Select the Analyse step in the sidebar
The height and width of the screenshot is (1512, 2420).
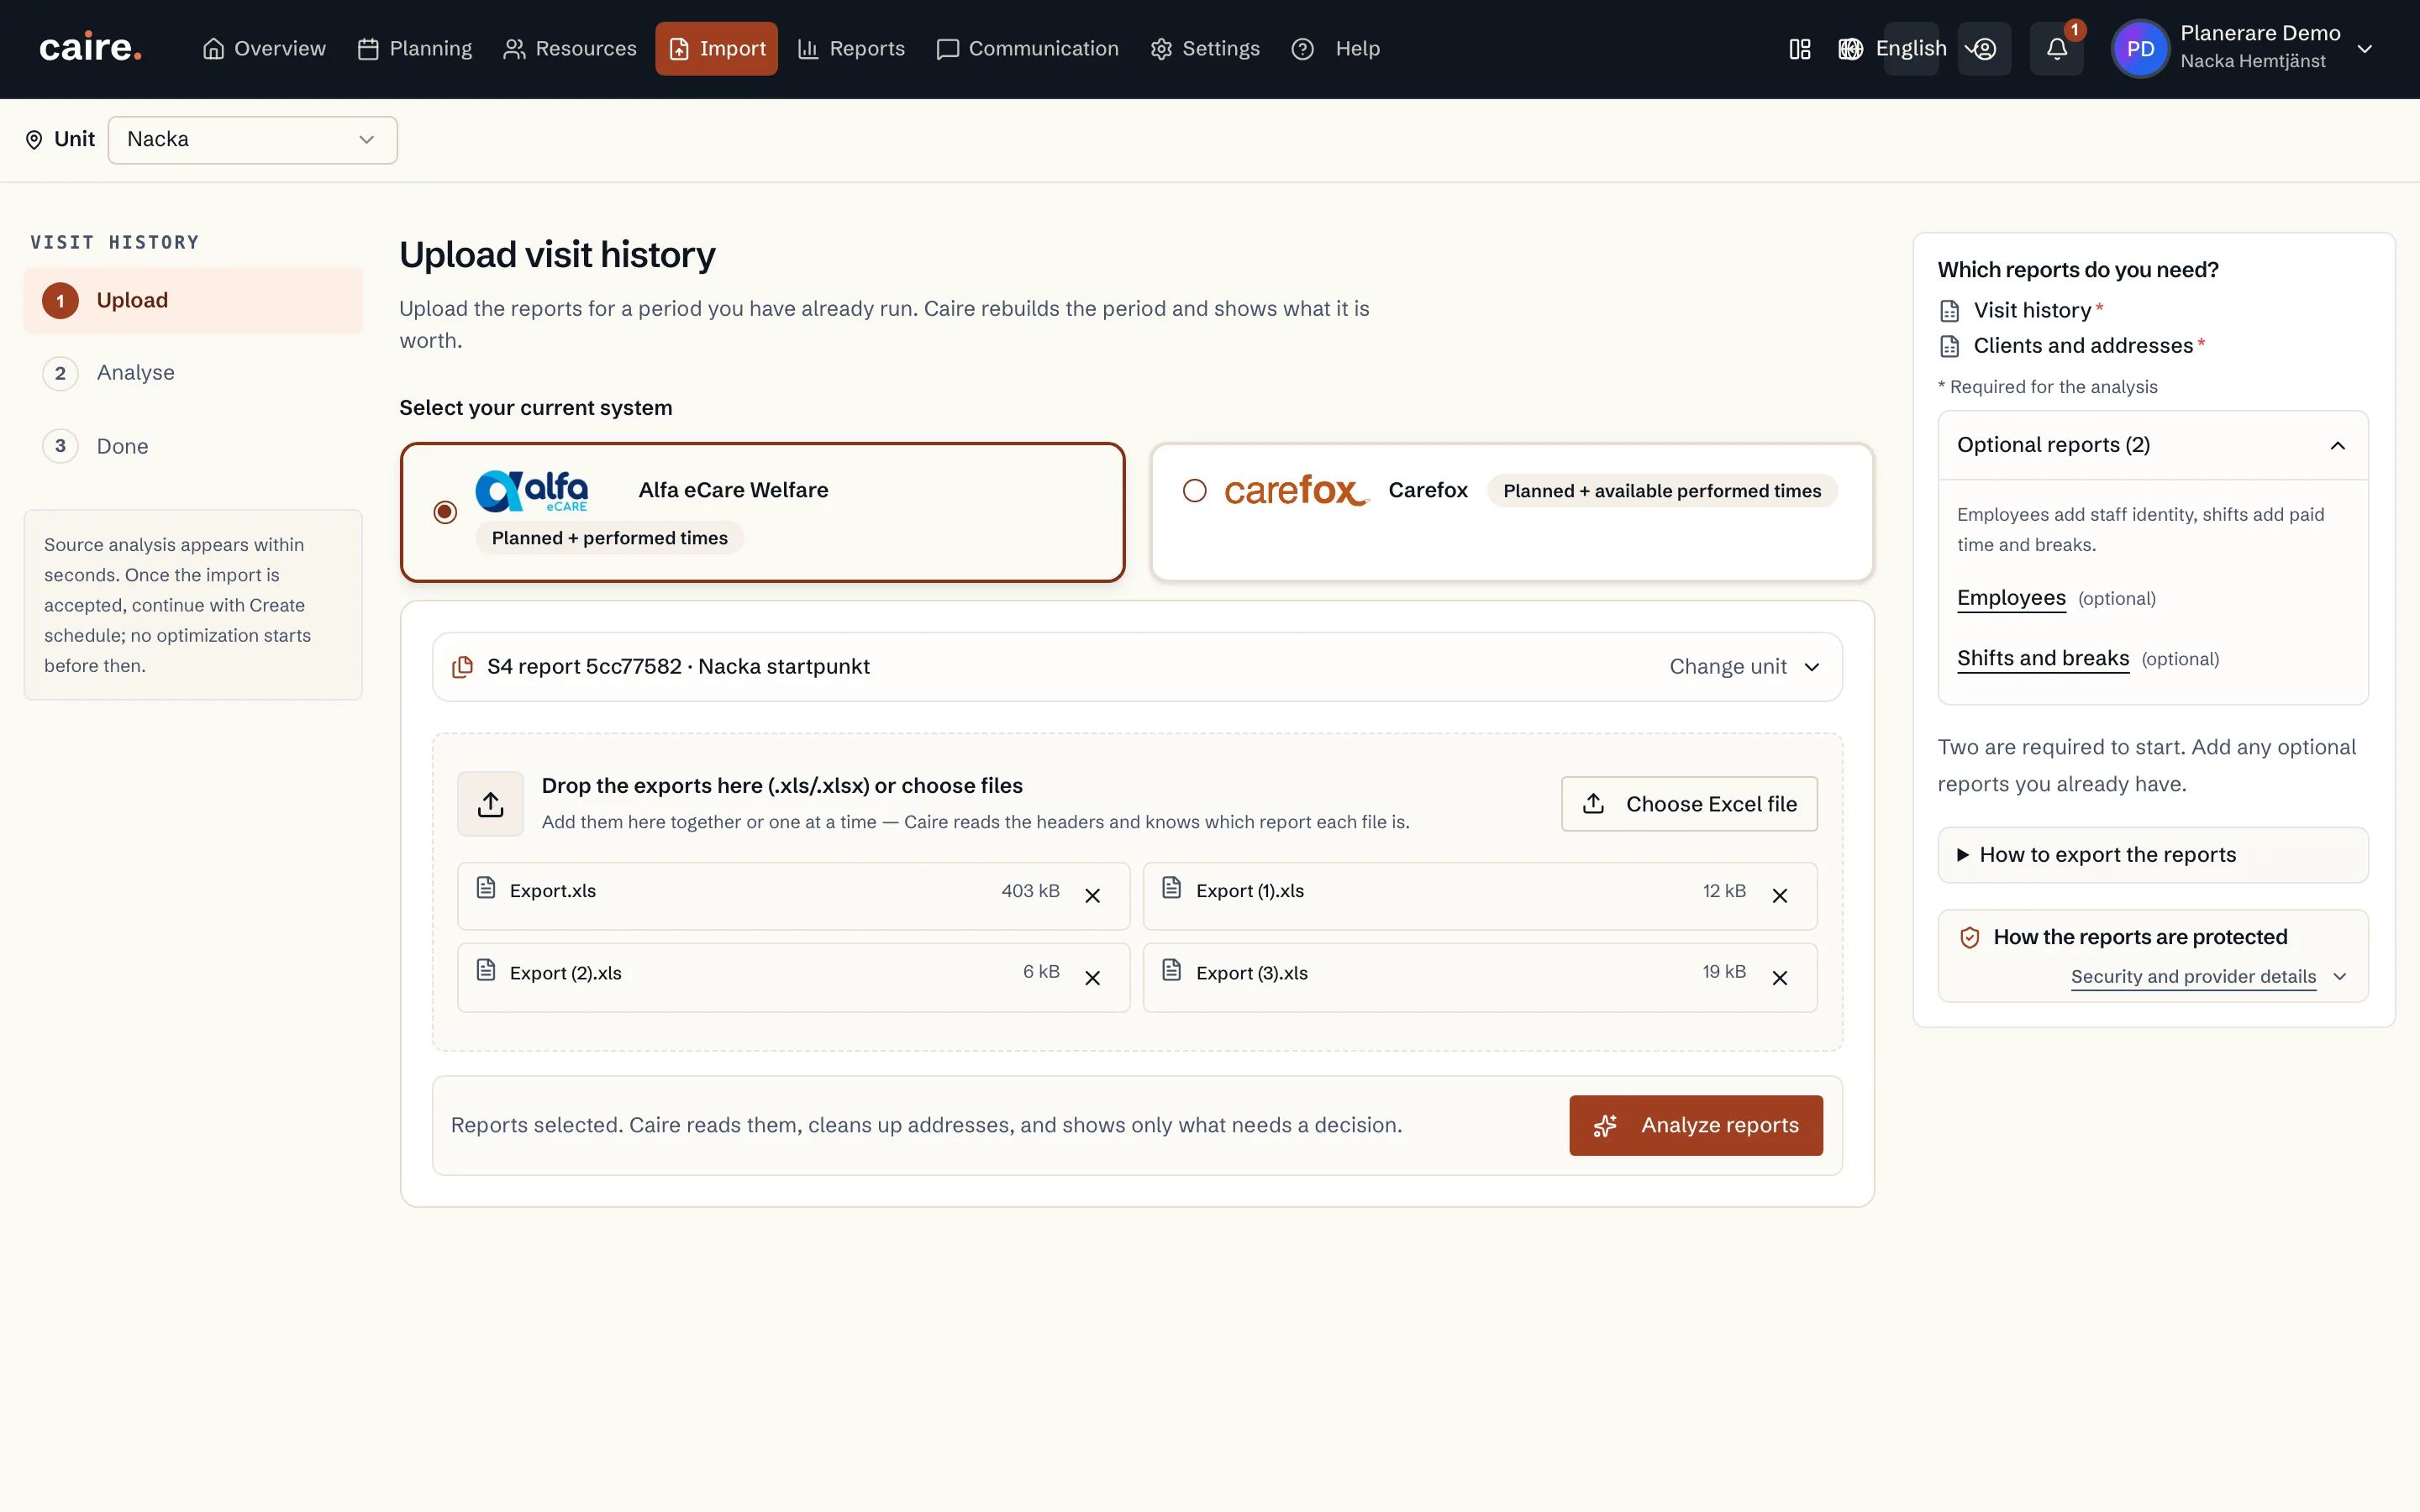[193, 373]
